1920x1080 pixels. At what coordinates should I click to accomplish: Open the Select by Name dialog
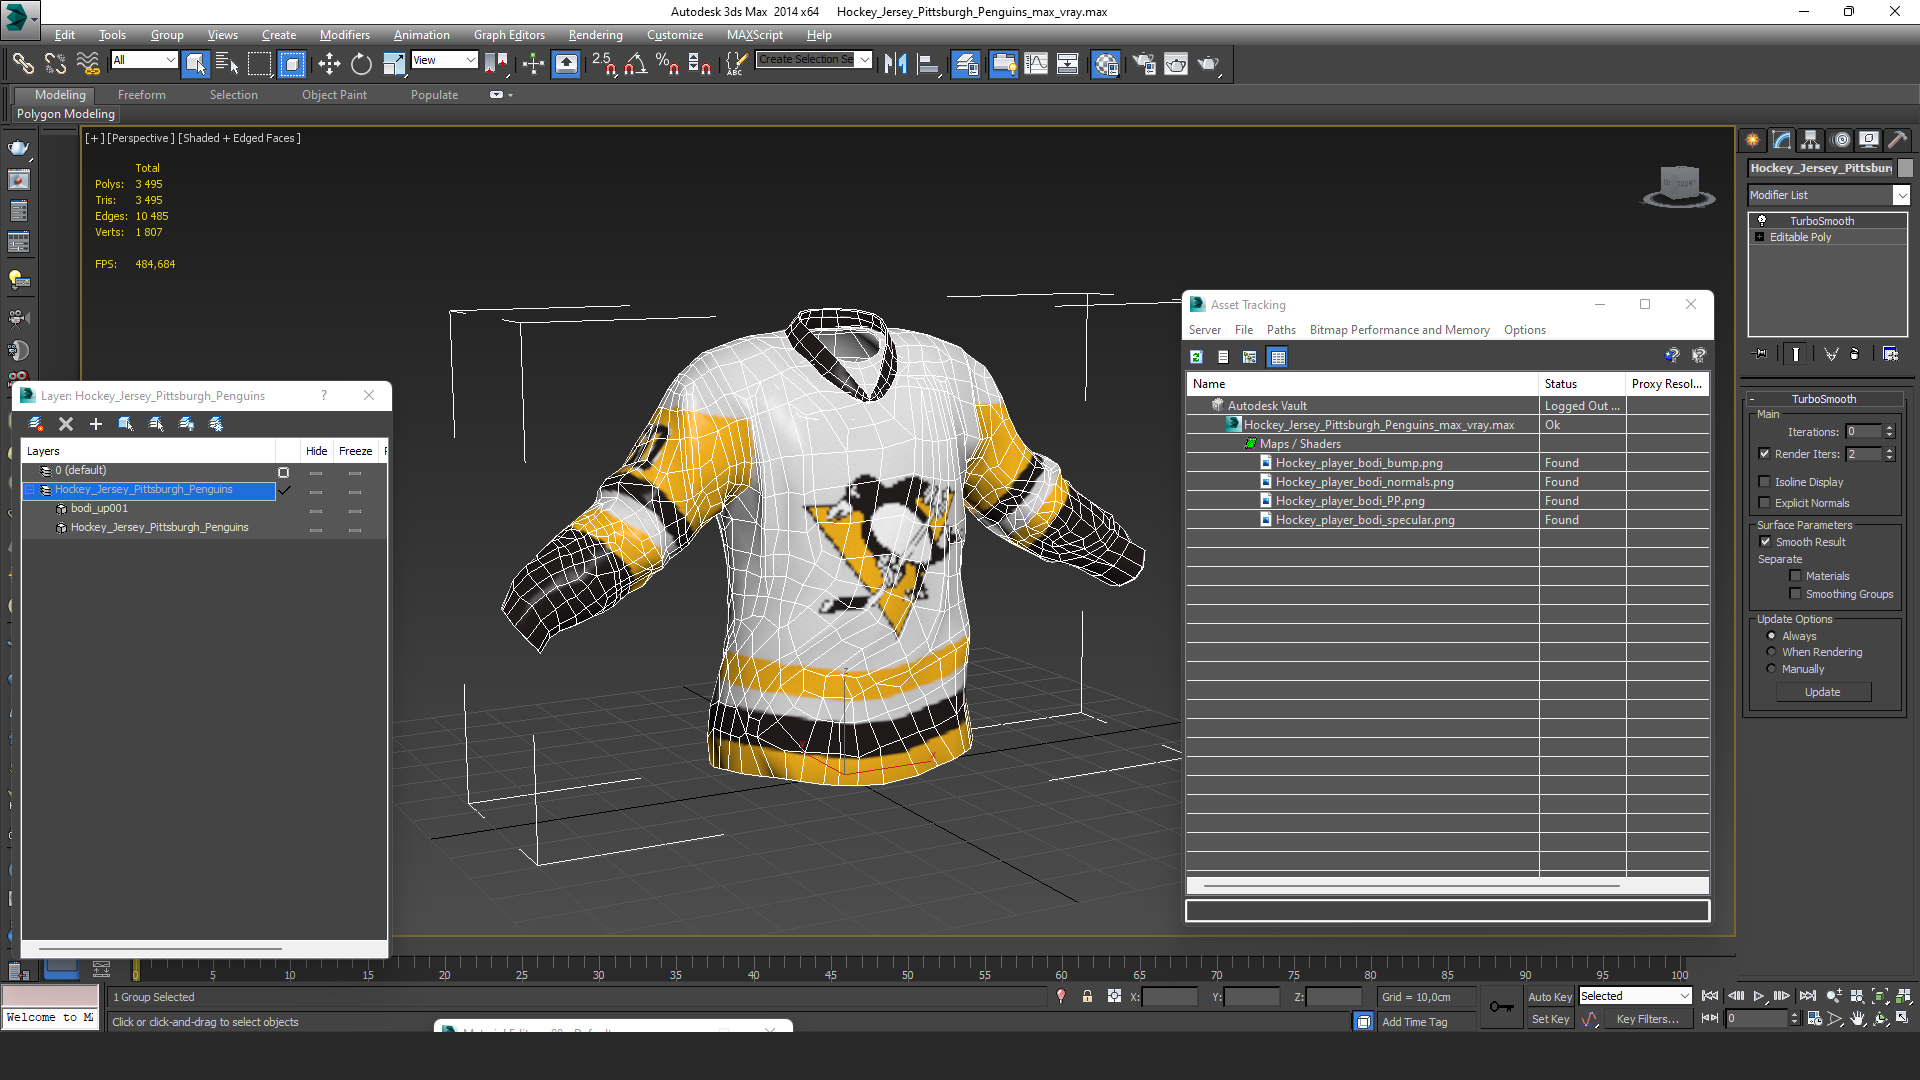tap(227, 64)
